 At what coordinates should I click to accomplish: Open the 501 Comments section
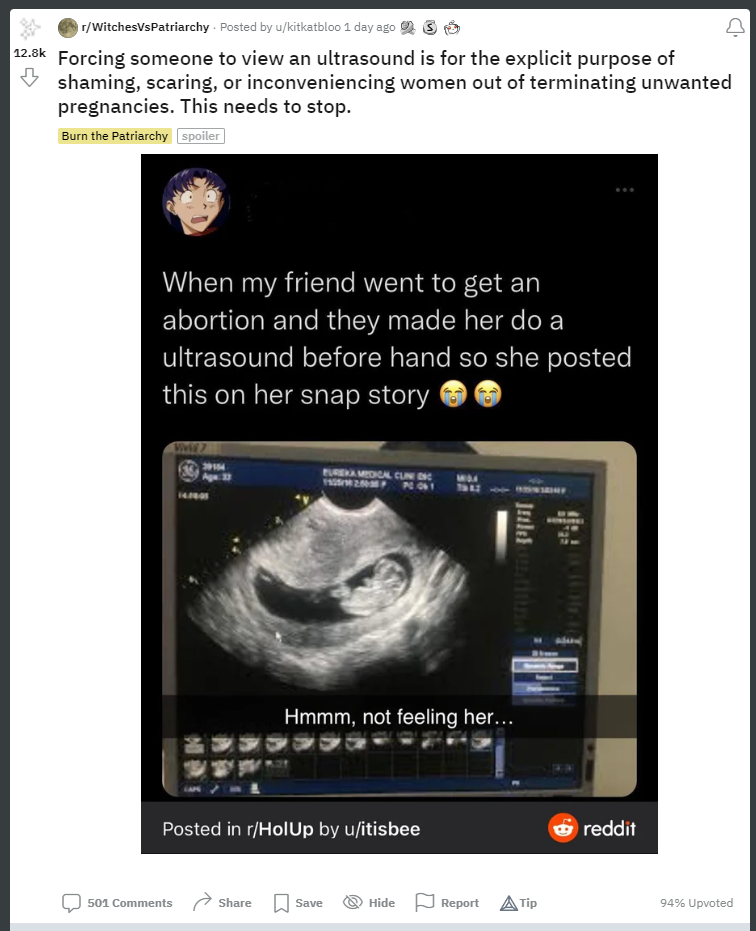[117, 902]
